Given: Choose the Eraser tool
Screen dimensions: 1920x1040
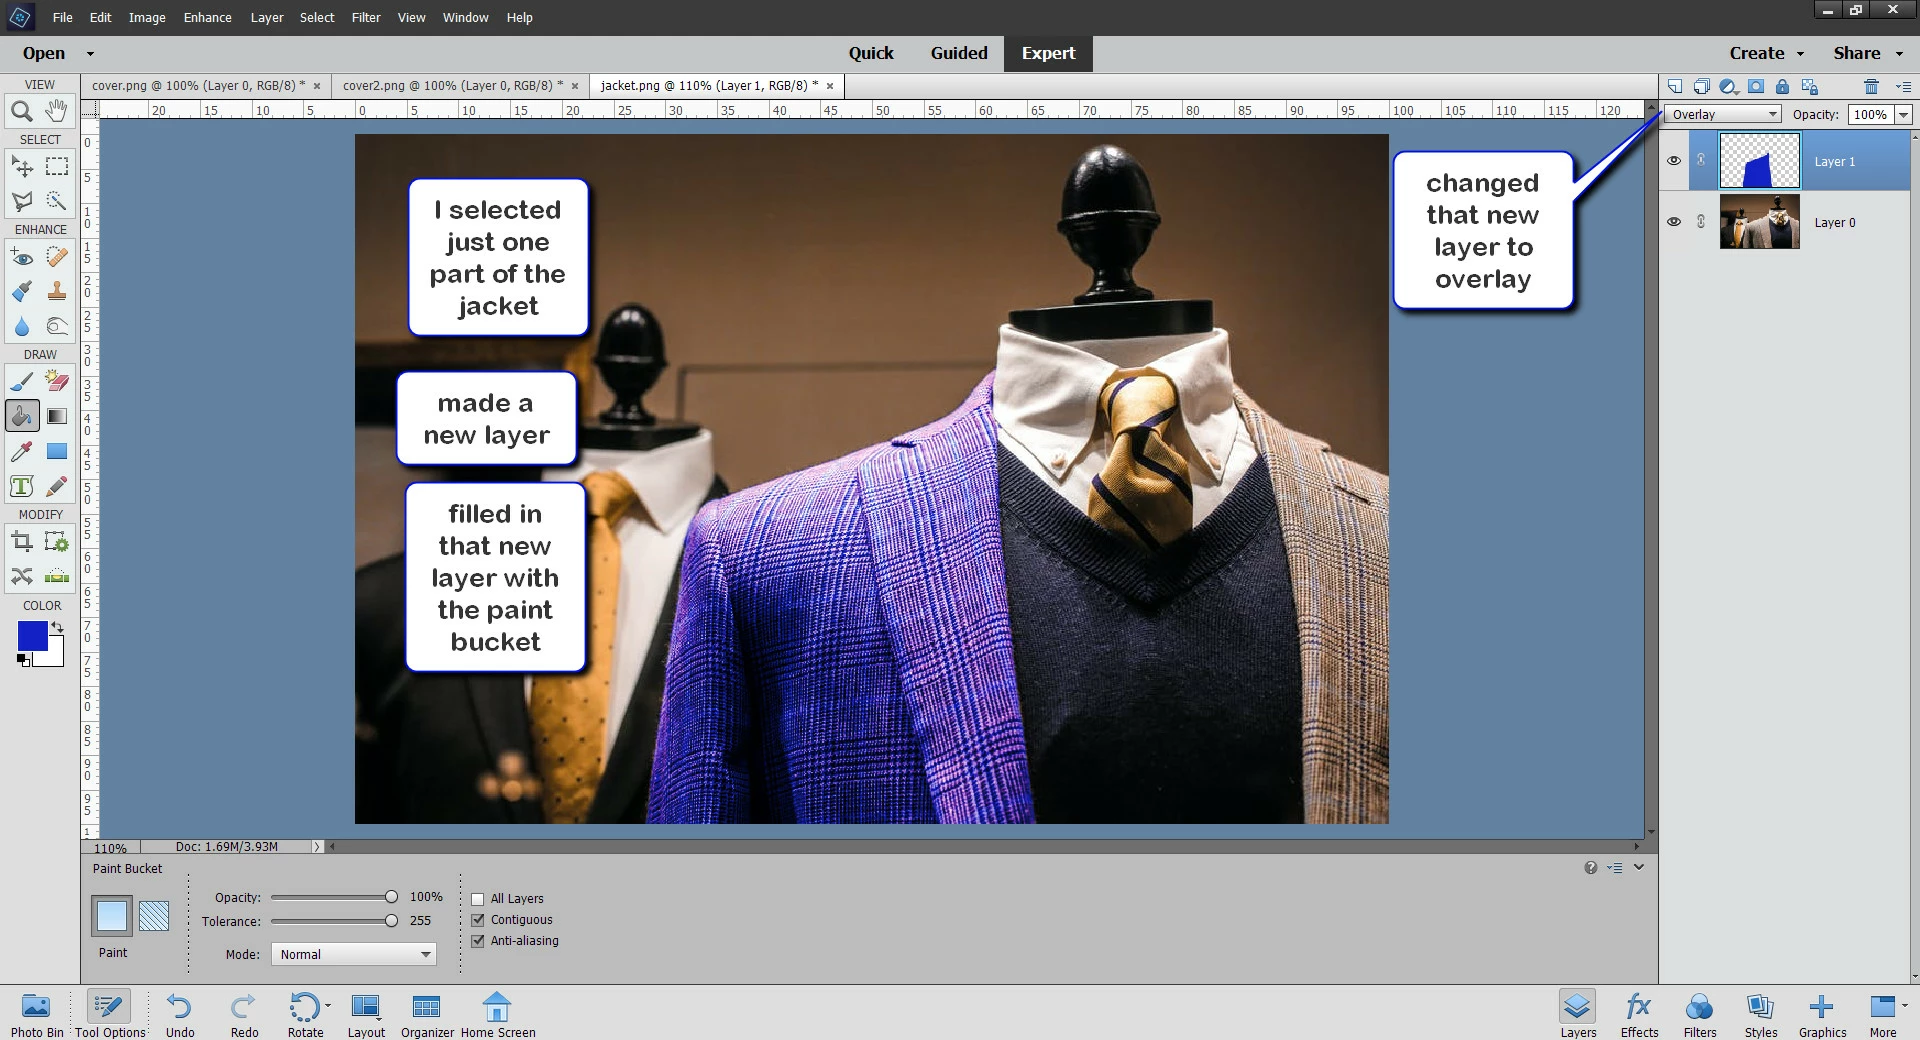Looking at the screenshot, I should [57, 381].
